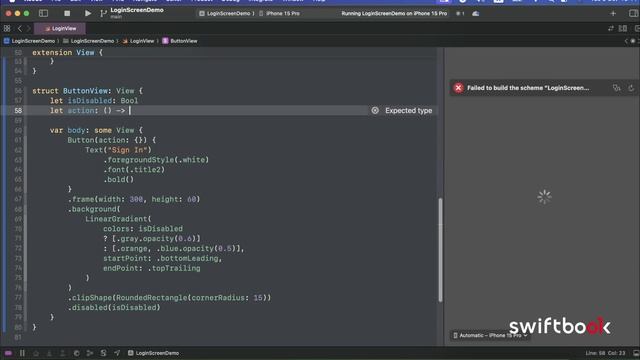The image size is (640, 360).
Task: Open the adjust editor options icon
Action: coord(623,28)
